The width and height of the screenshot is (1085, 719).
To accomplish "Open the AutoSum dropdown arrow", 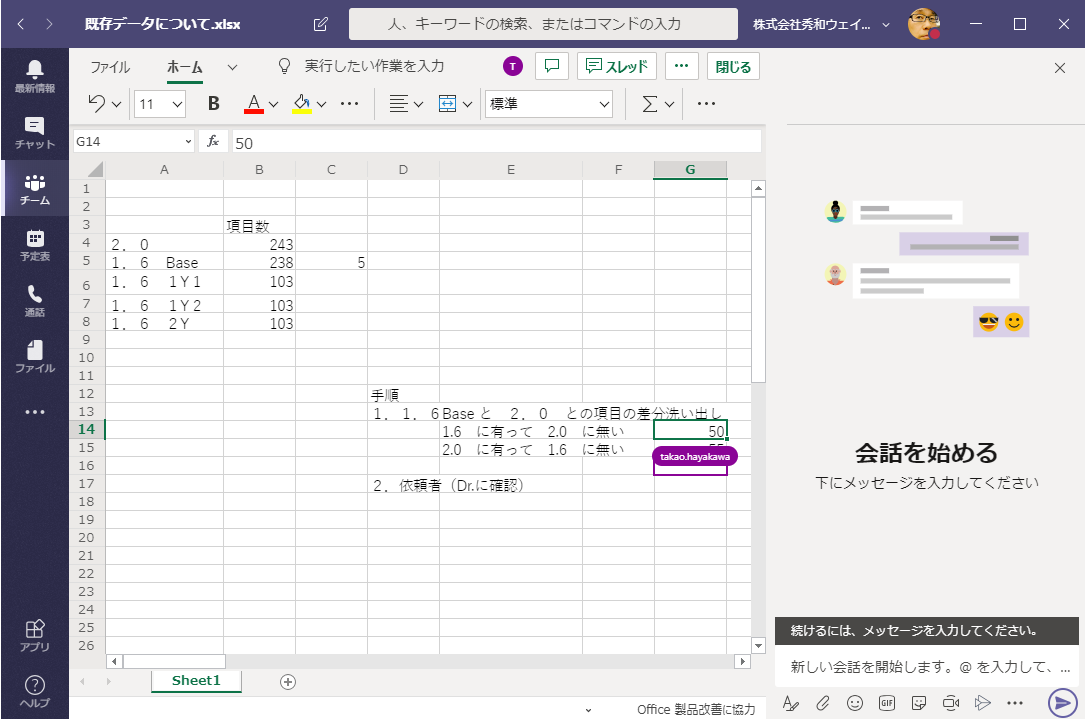I will coord(670,103).
